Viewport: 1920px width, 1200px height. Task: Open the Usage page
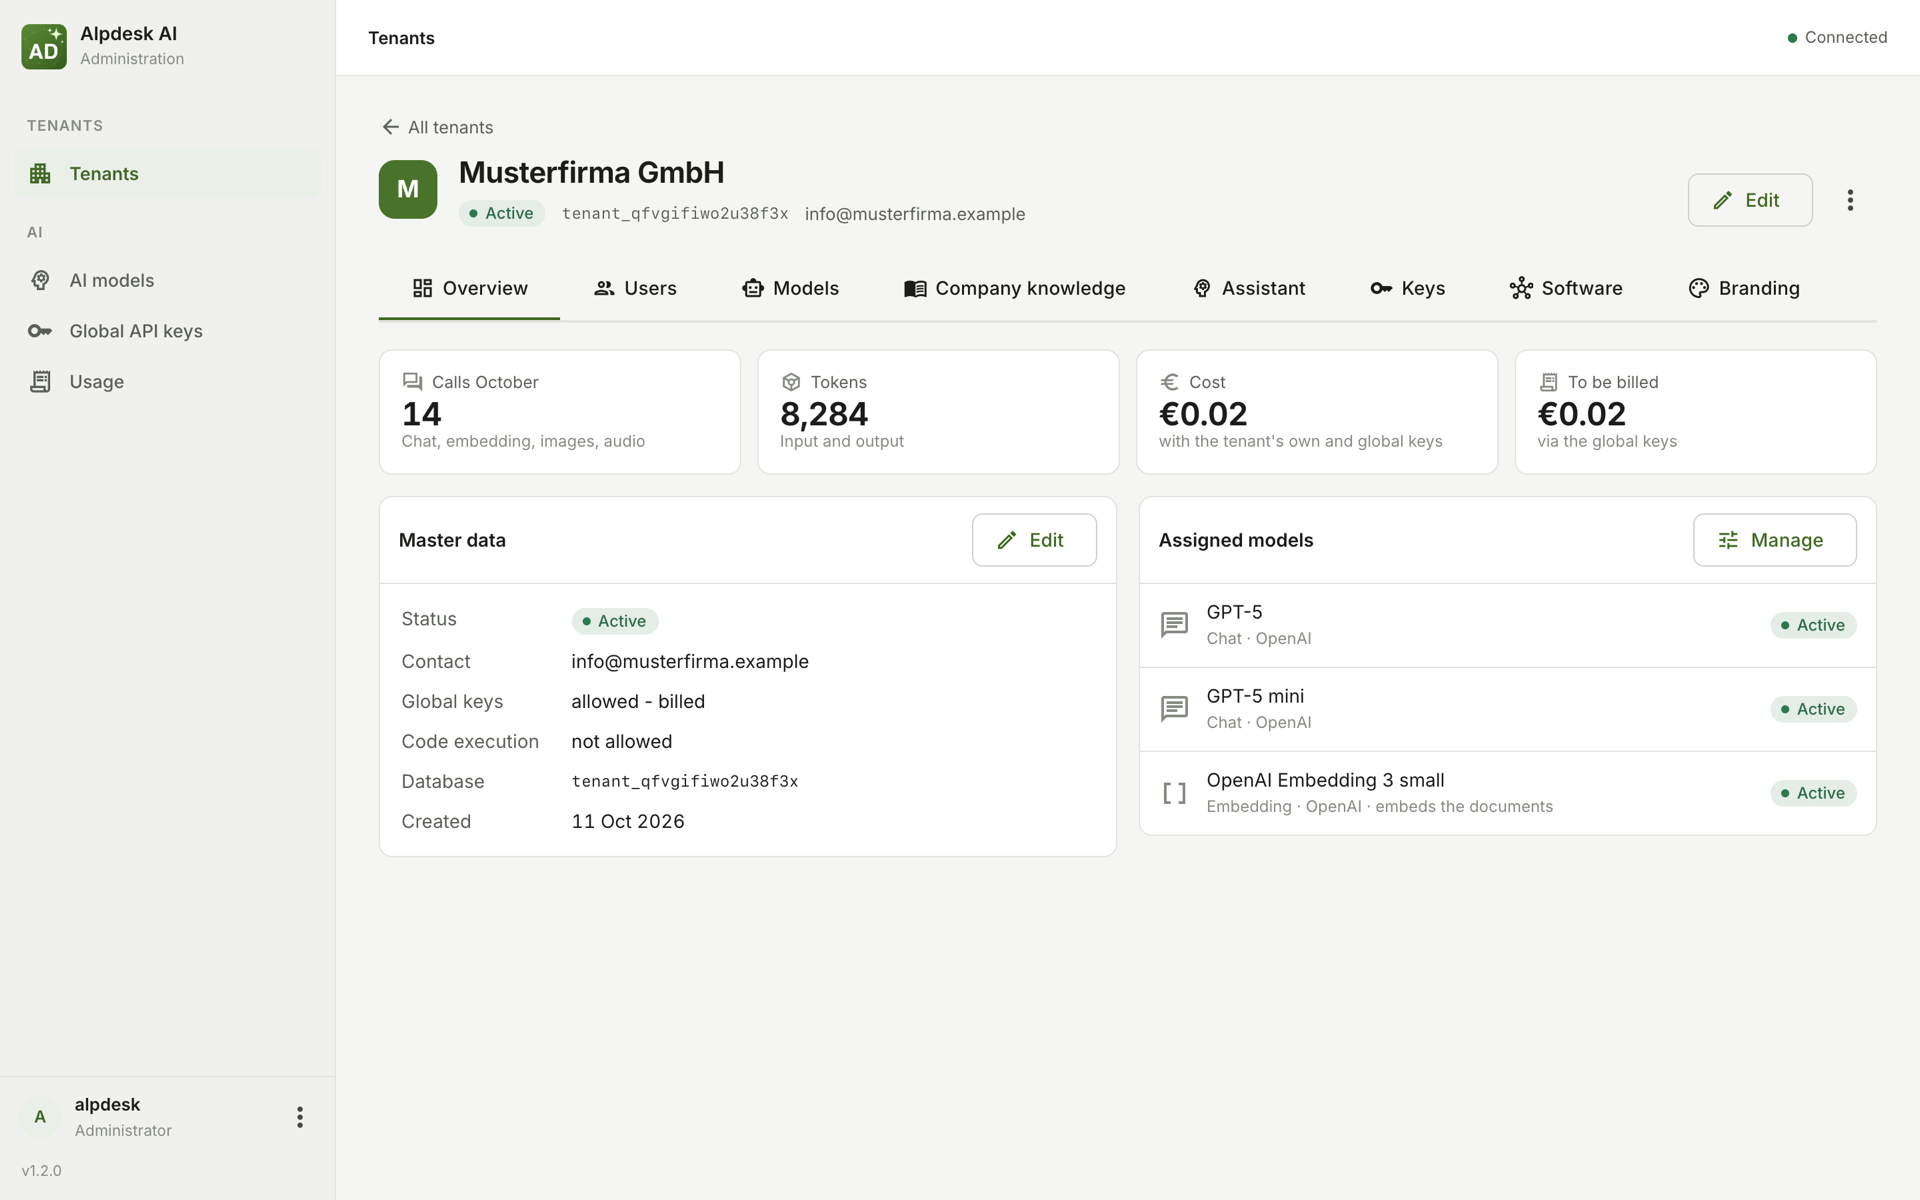[167, 382]
